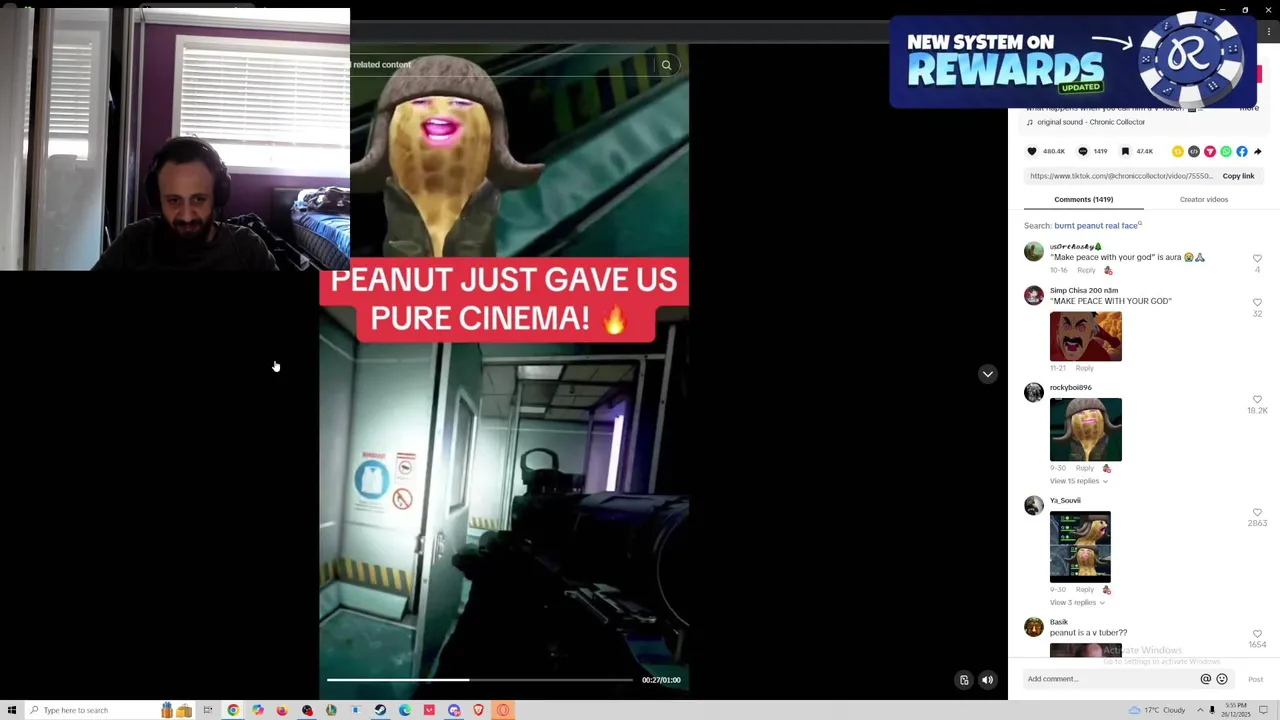Open more share options arrow
This screenshot has height=720, width=1280.
click(x=1258, y=151)
